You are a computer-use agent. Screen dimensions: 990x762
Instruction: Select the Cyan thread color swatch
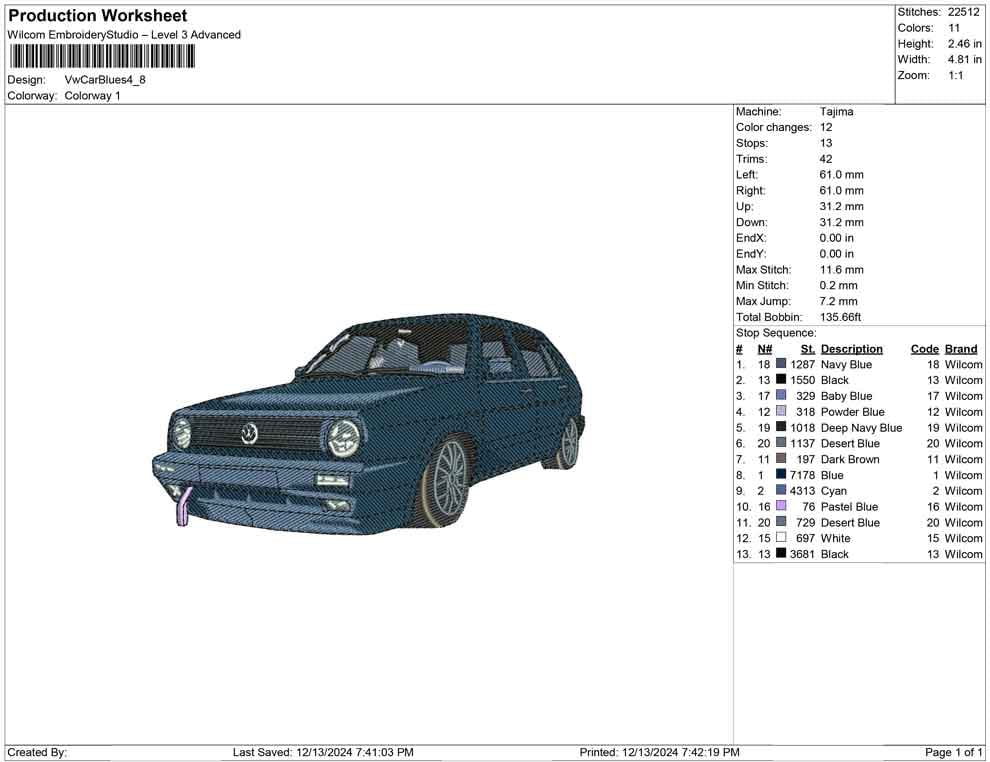tap(781, 490)
